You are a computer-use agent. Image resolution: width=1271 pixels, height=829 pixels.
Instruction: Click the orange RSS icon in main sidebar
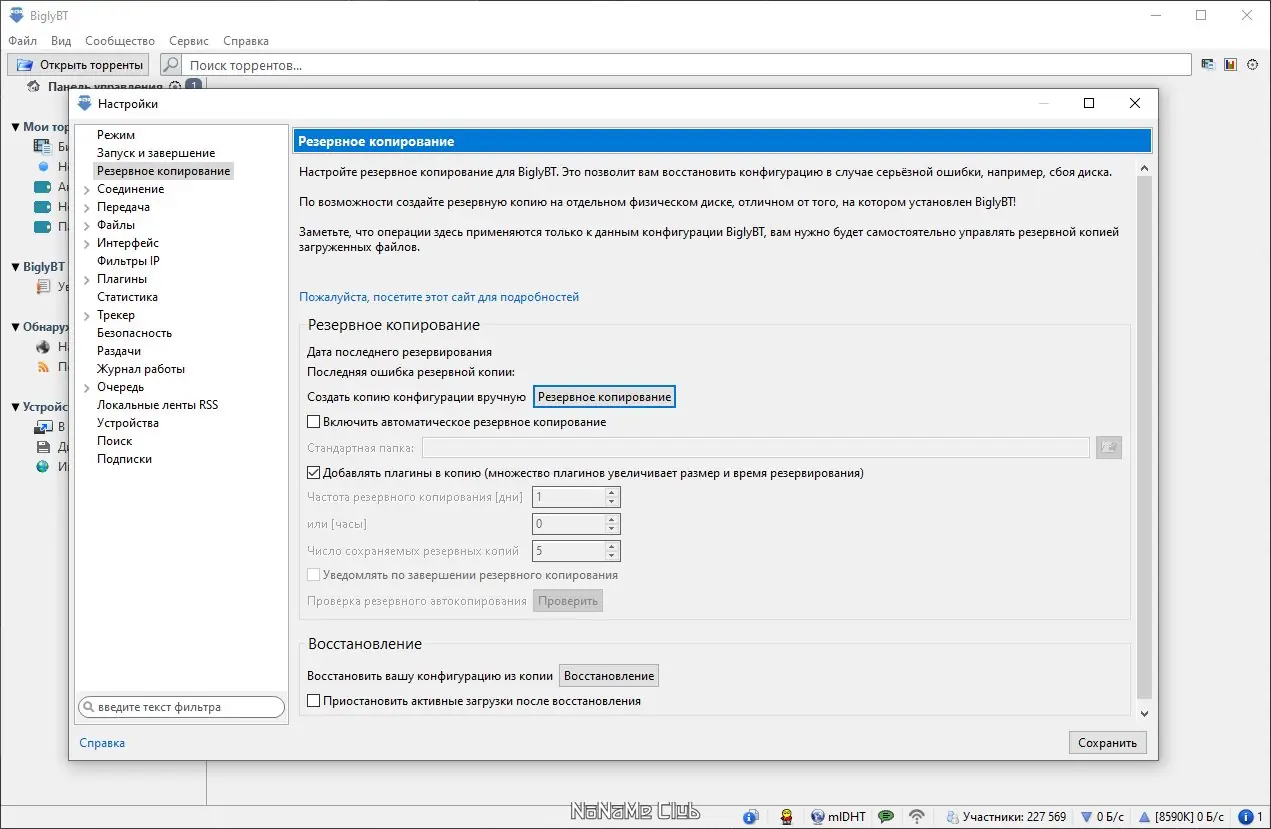tap(43, 367)
